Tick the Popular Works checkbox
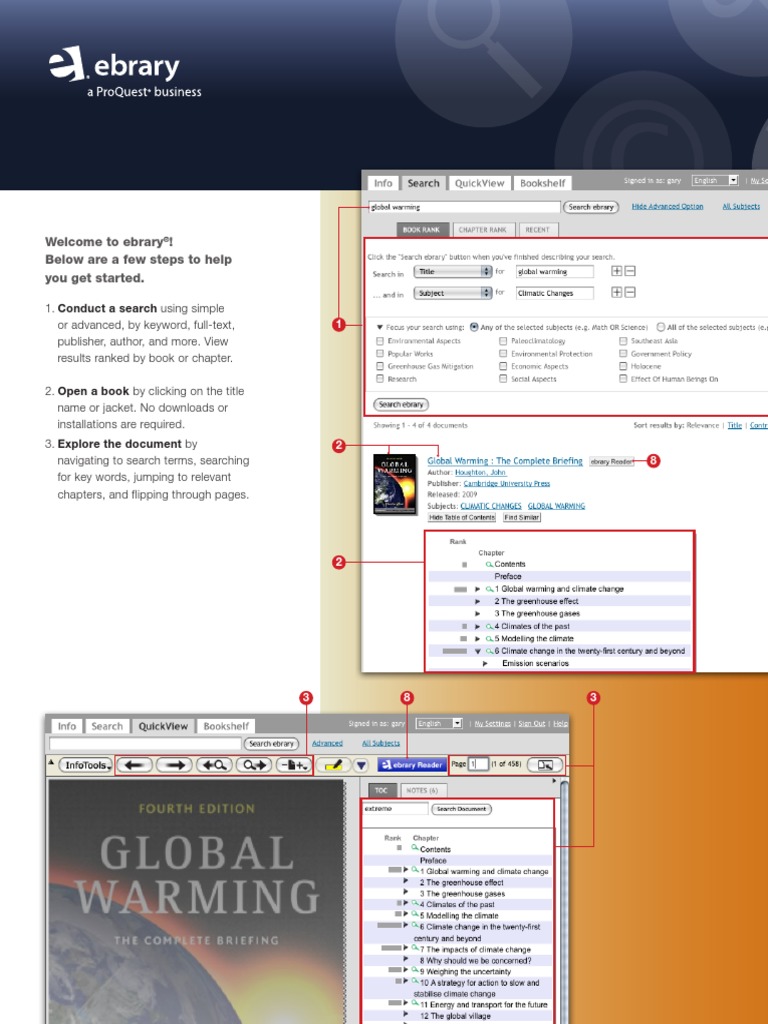 [380, 353]
